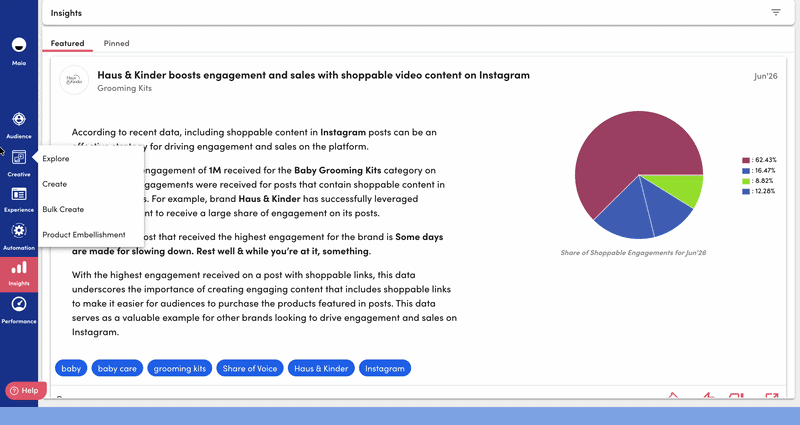
Task: Open the Maia assistant icon
Action: [19, 45]
